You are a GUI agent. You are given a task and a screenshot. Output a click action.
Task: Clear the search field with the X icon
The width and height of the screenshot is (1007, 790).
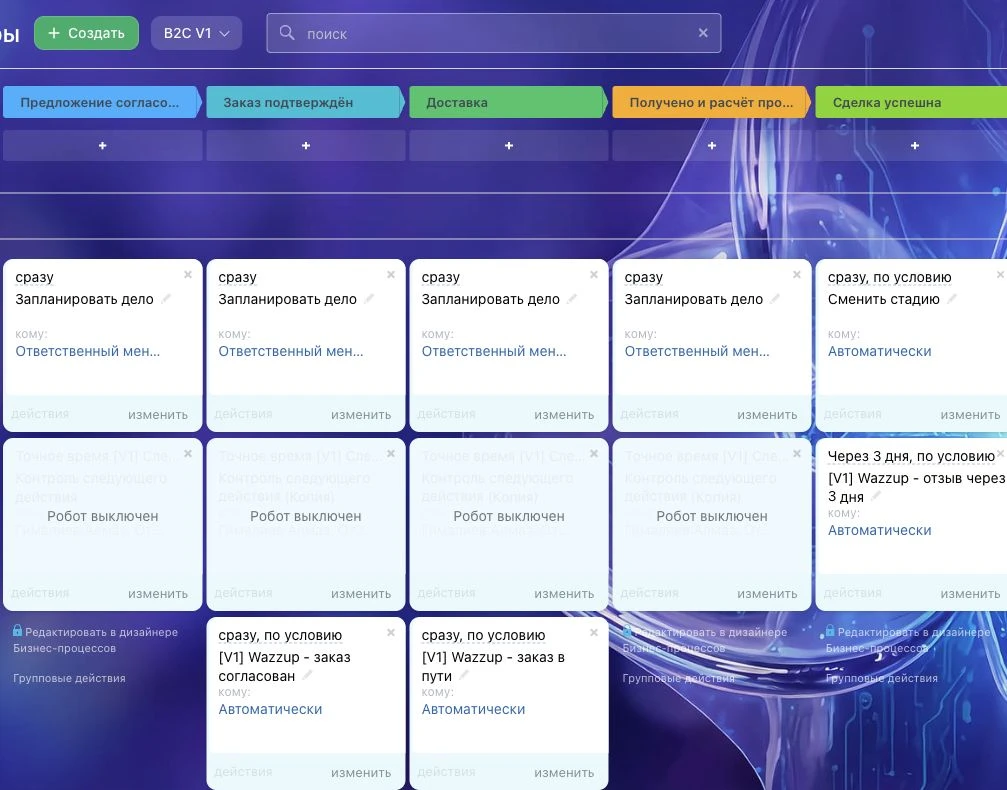tap(703, 33)
